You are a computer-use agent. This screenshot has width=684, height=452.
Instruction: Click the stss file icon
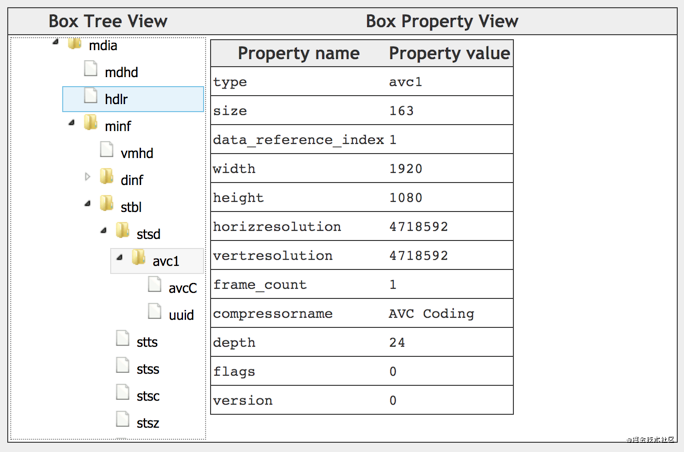click(x=123, y=365)
